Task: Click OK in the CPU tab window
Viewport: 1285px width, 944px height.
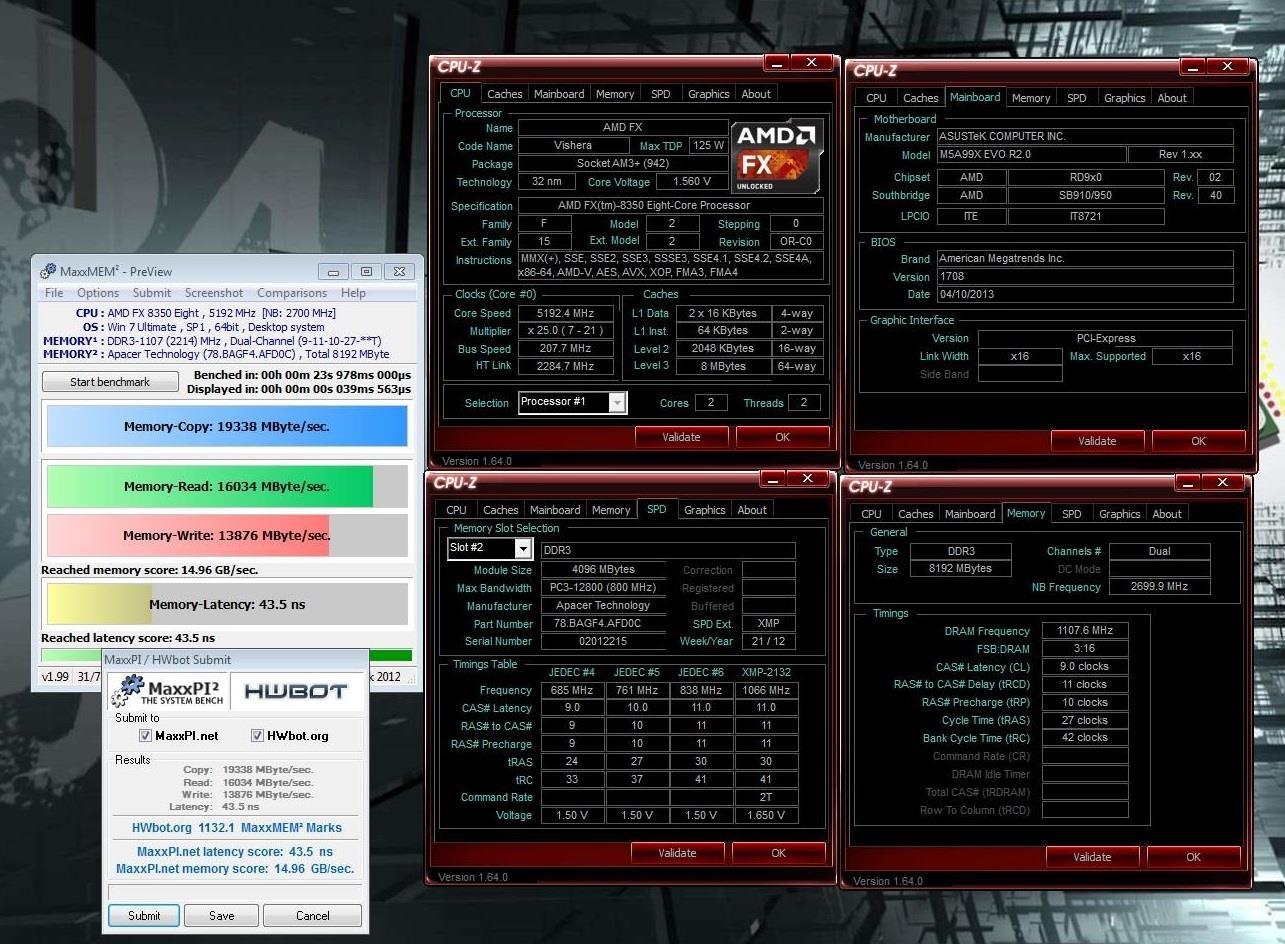Action: pyautogui.click(x=783, y=437)
